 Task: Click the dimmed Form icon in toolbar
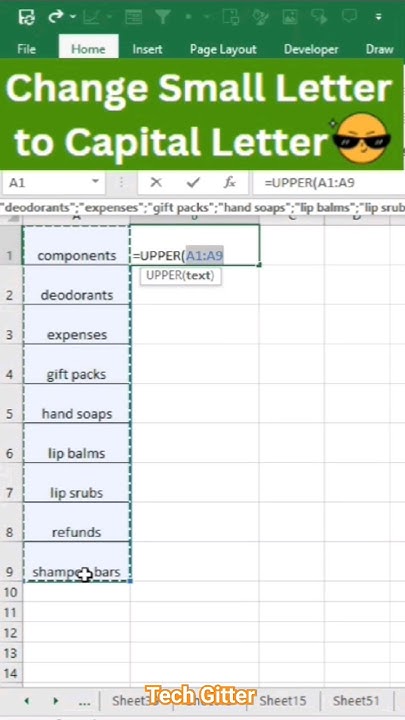click(x=134, y=17)
